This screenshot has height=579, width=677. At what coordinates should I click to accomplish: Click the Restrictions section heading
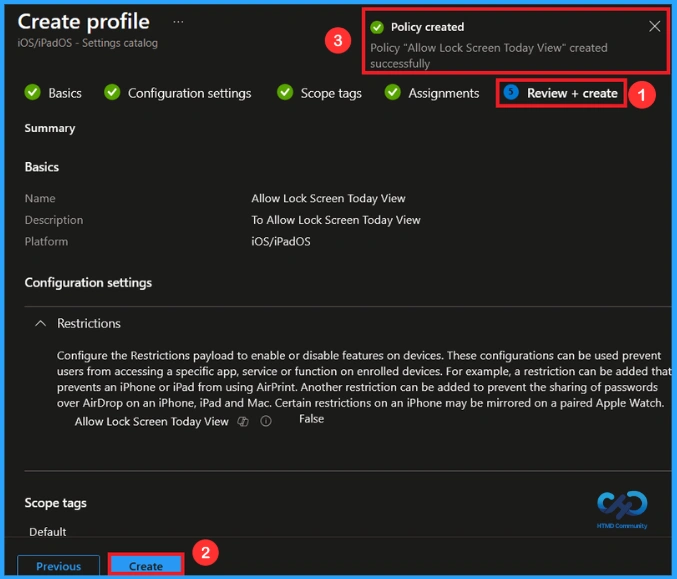point(89,323)
